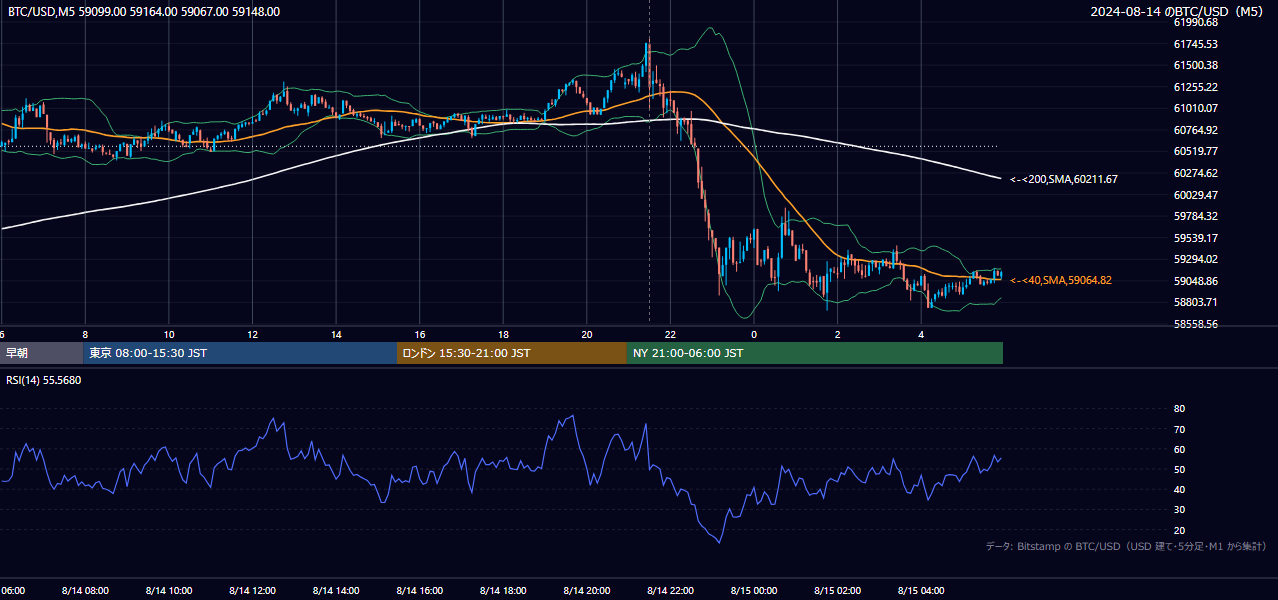Click the 8/14 14:00 date axis label
1278x600 pixels.
tap(336, 591)
